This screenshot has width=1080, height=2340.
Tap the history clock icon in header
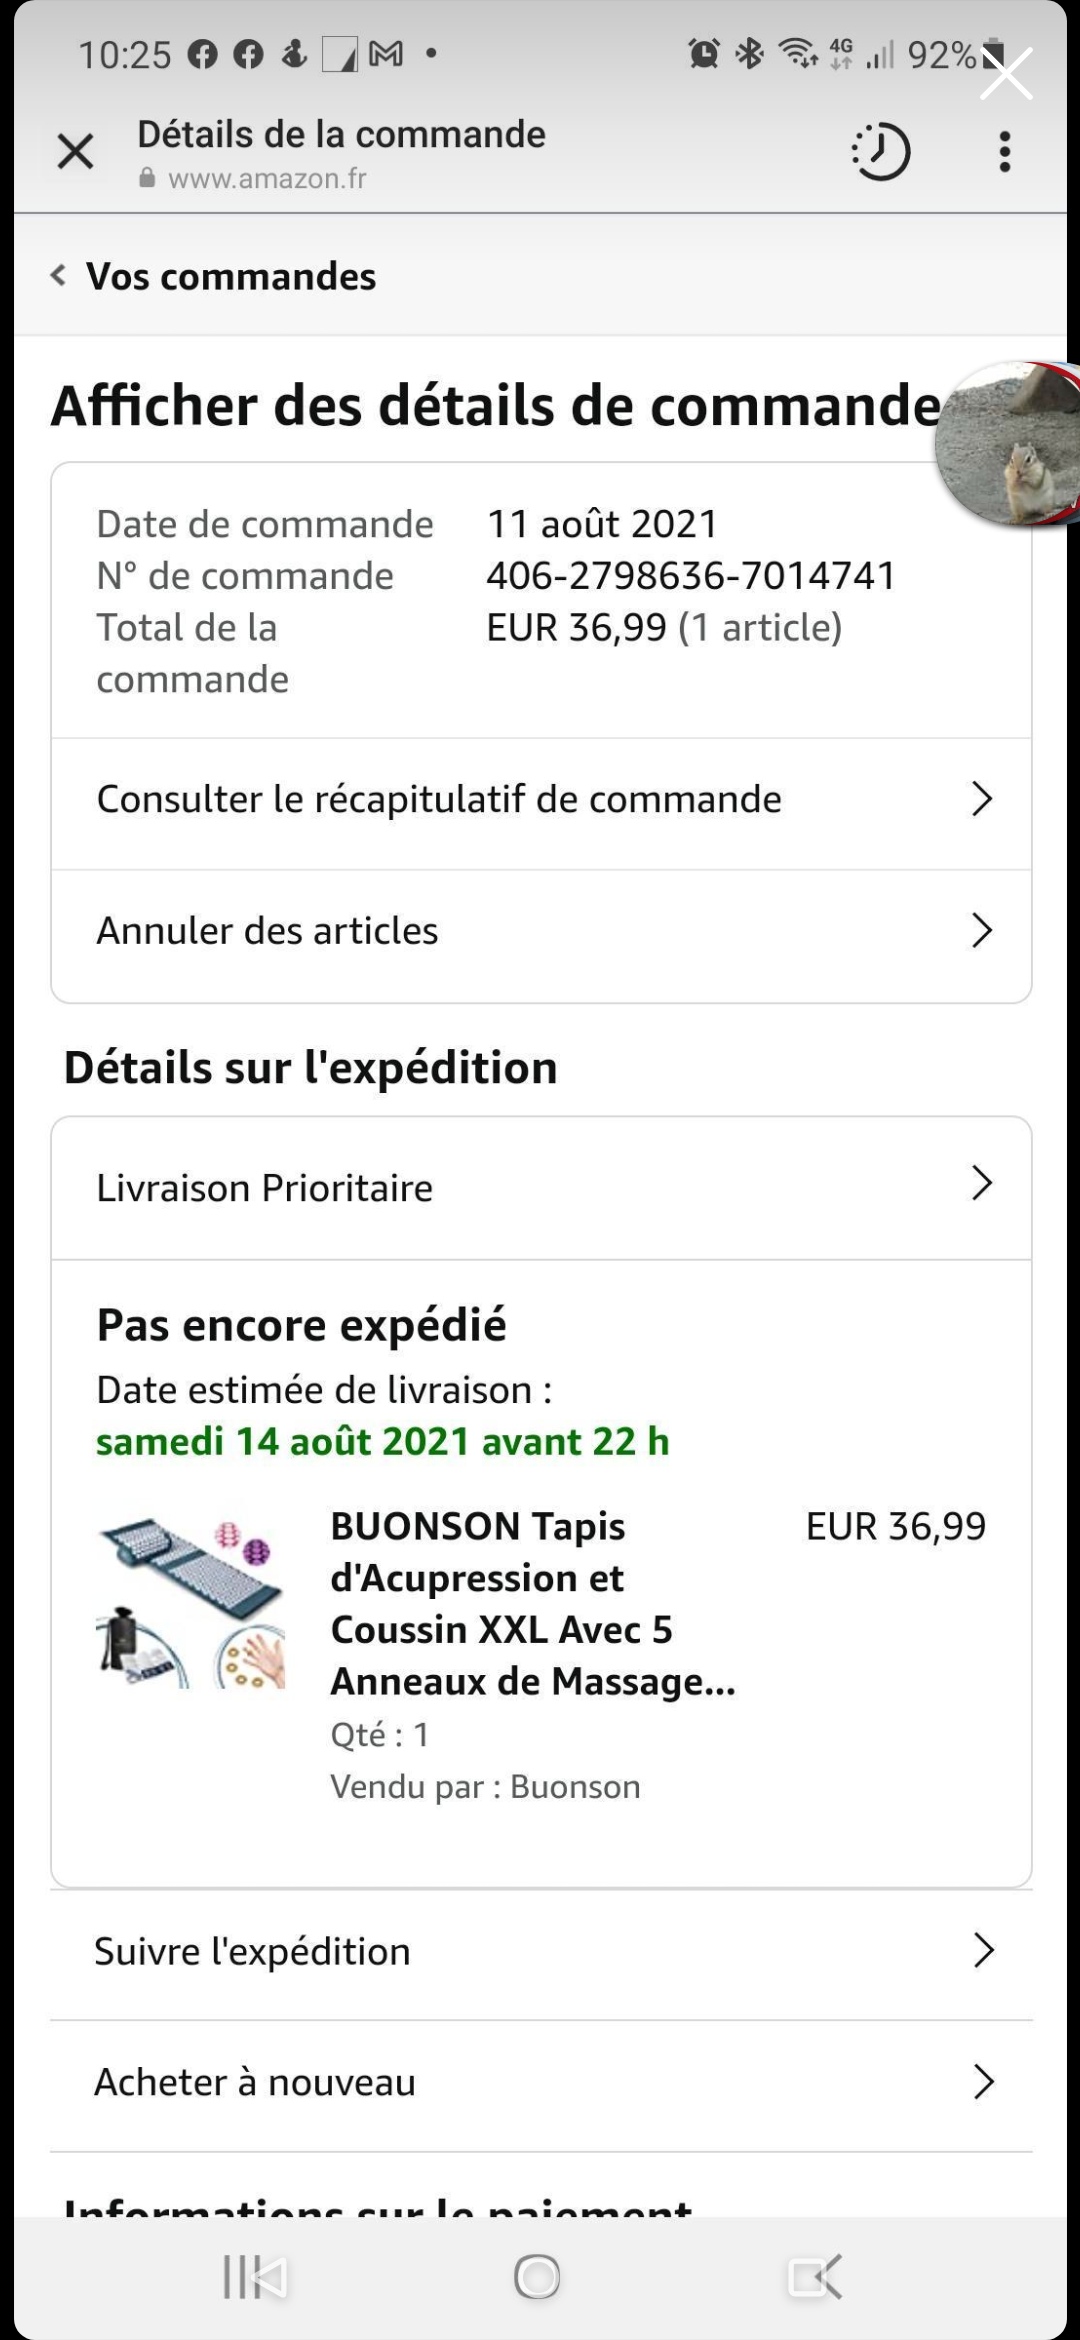pyautogui.click(x=881, y=152)
